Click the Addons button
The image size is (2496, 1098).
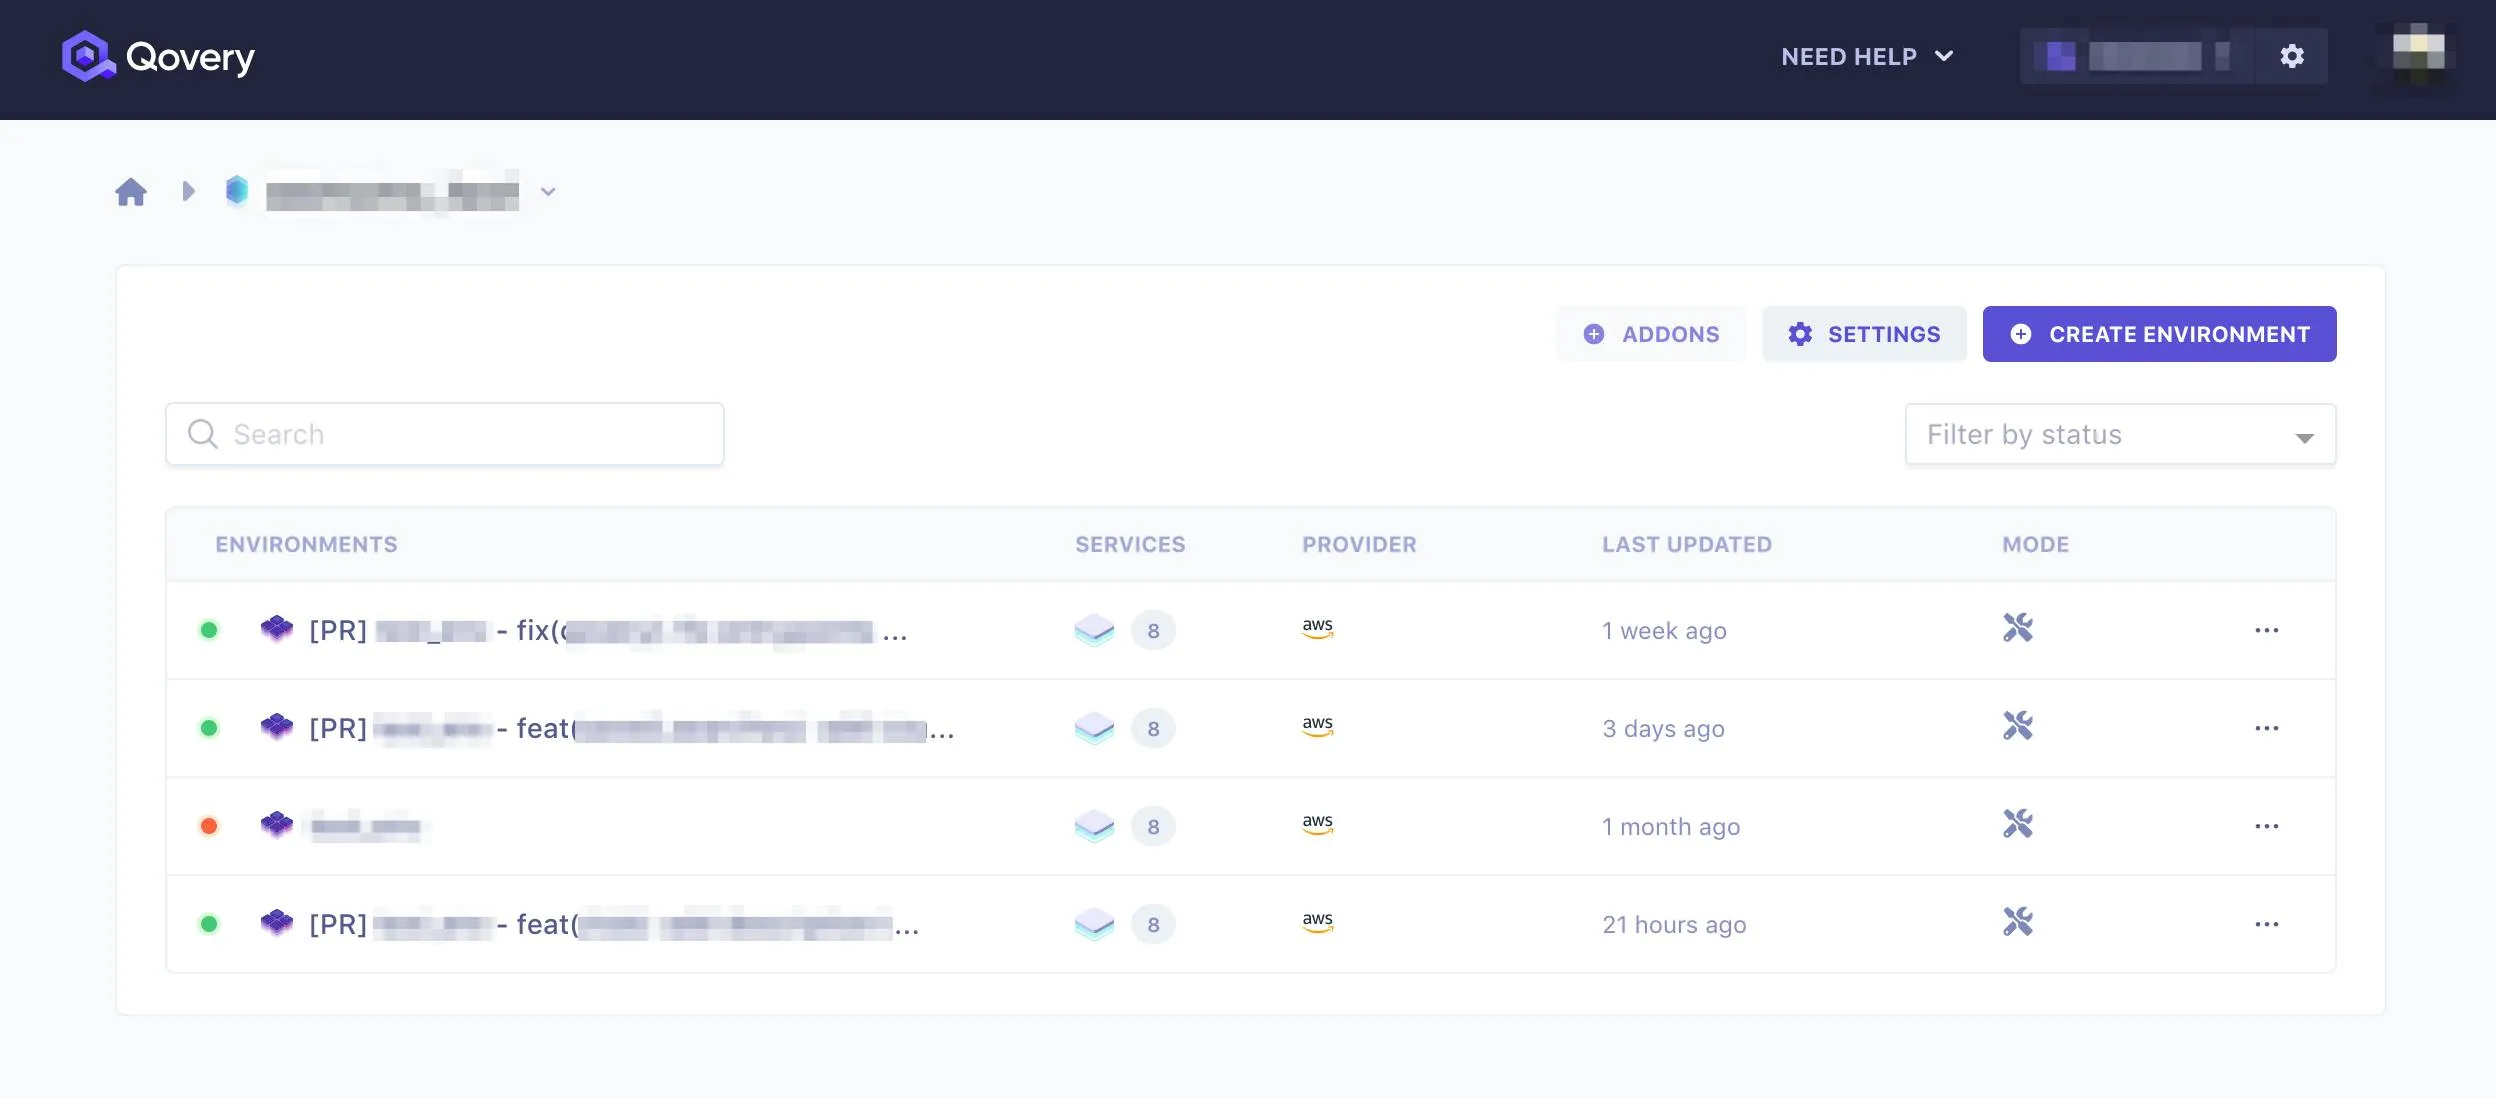coord(1651,334)
